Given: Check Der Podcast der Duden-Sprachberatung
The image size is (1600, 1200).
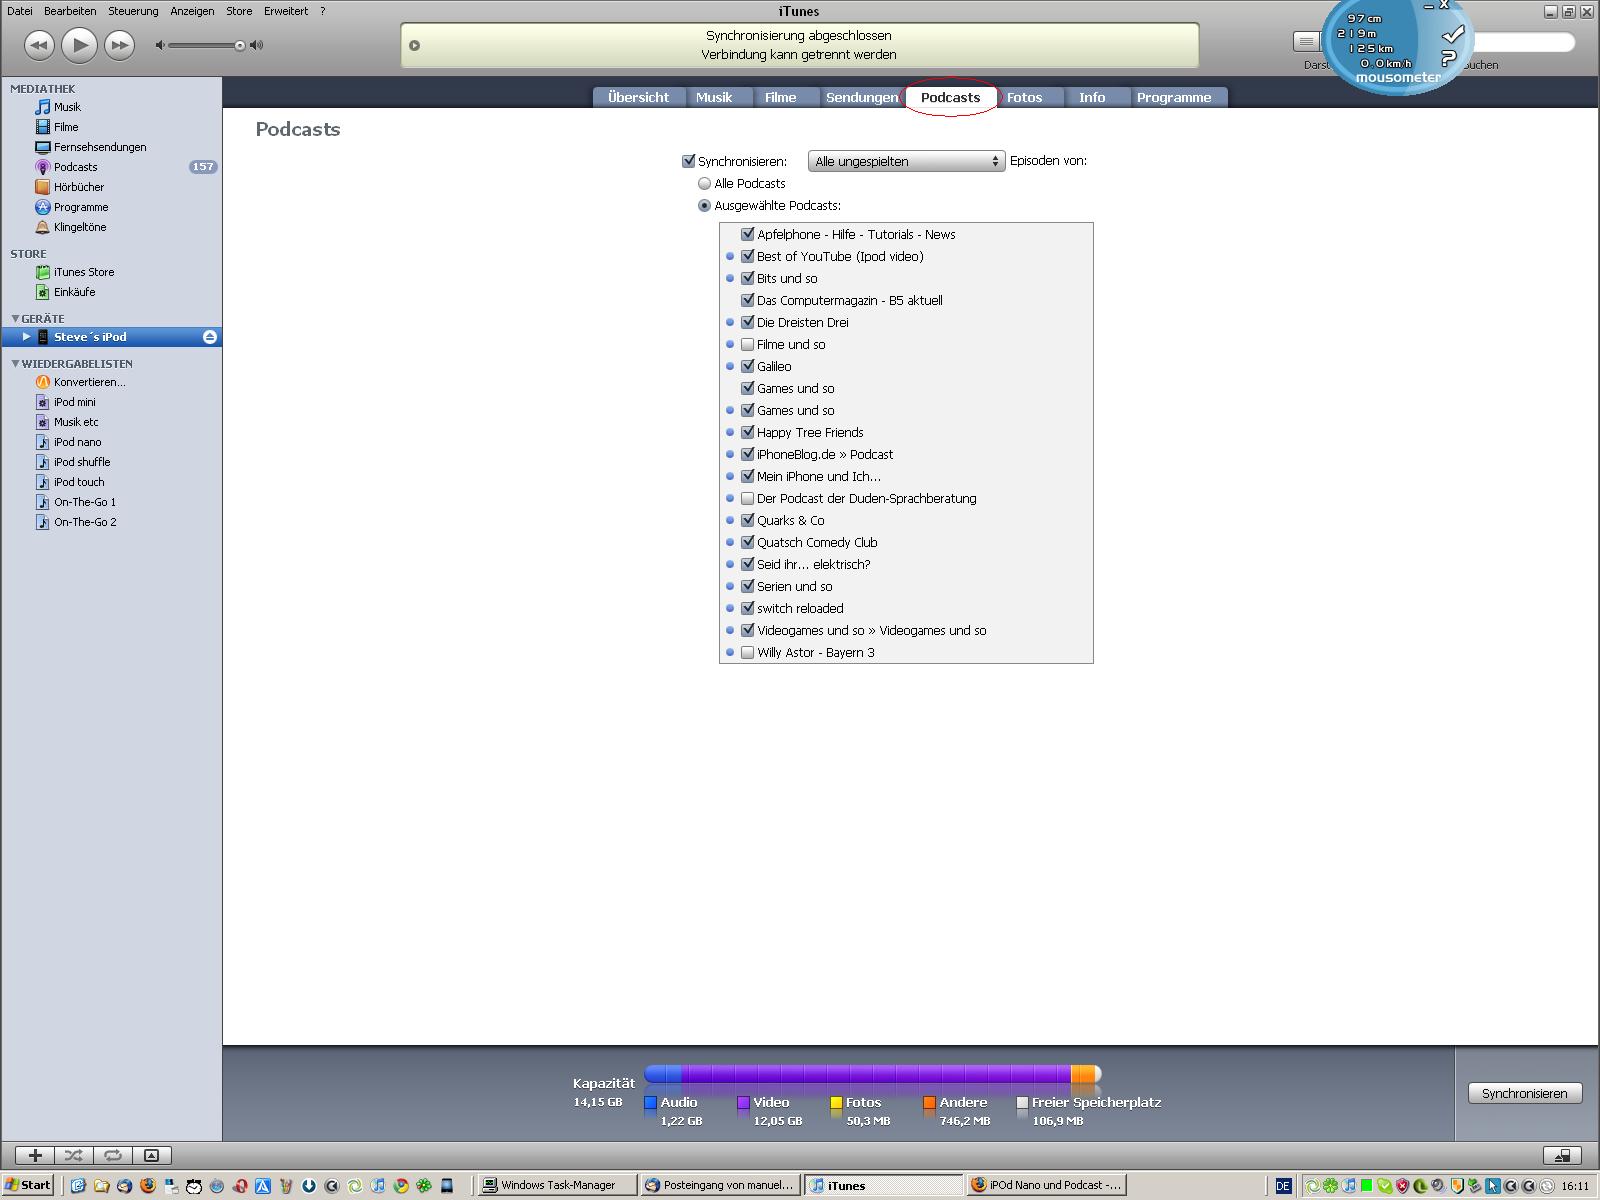Looking at the screenshot, I should click(747, 498).
